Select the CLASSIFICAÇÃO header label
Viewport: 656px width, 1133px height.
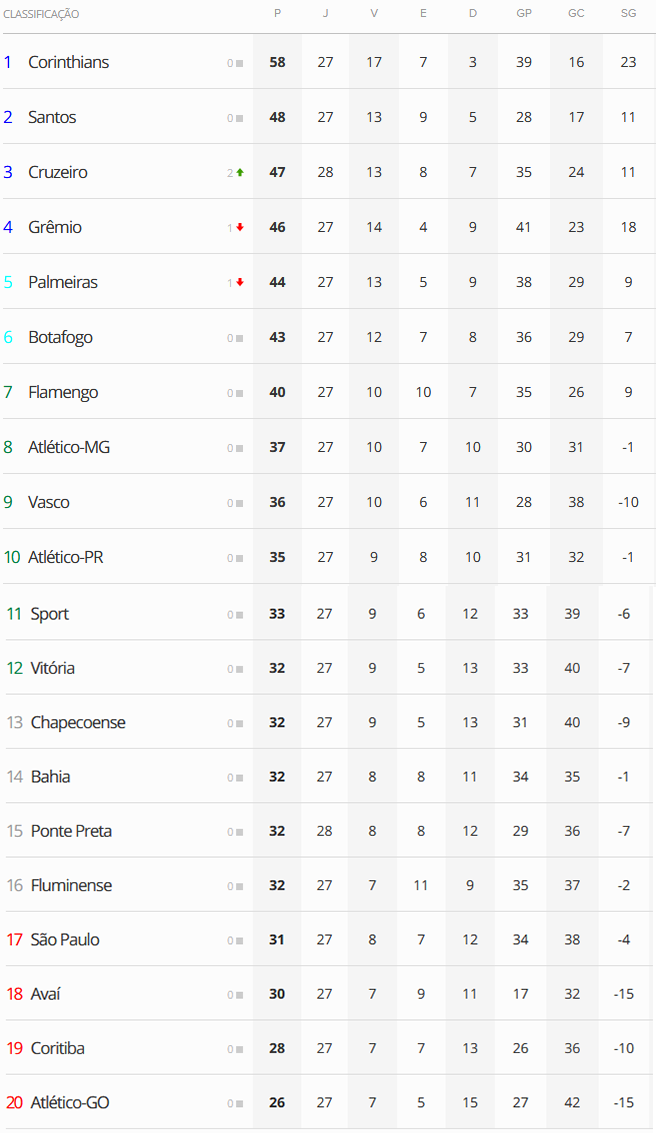(41, 14)
